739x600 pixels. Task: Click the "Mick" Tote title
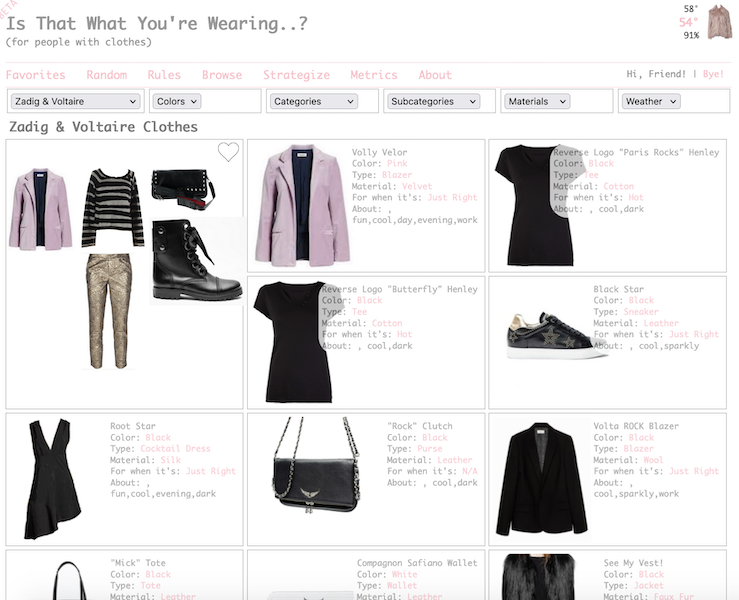138,563
